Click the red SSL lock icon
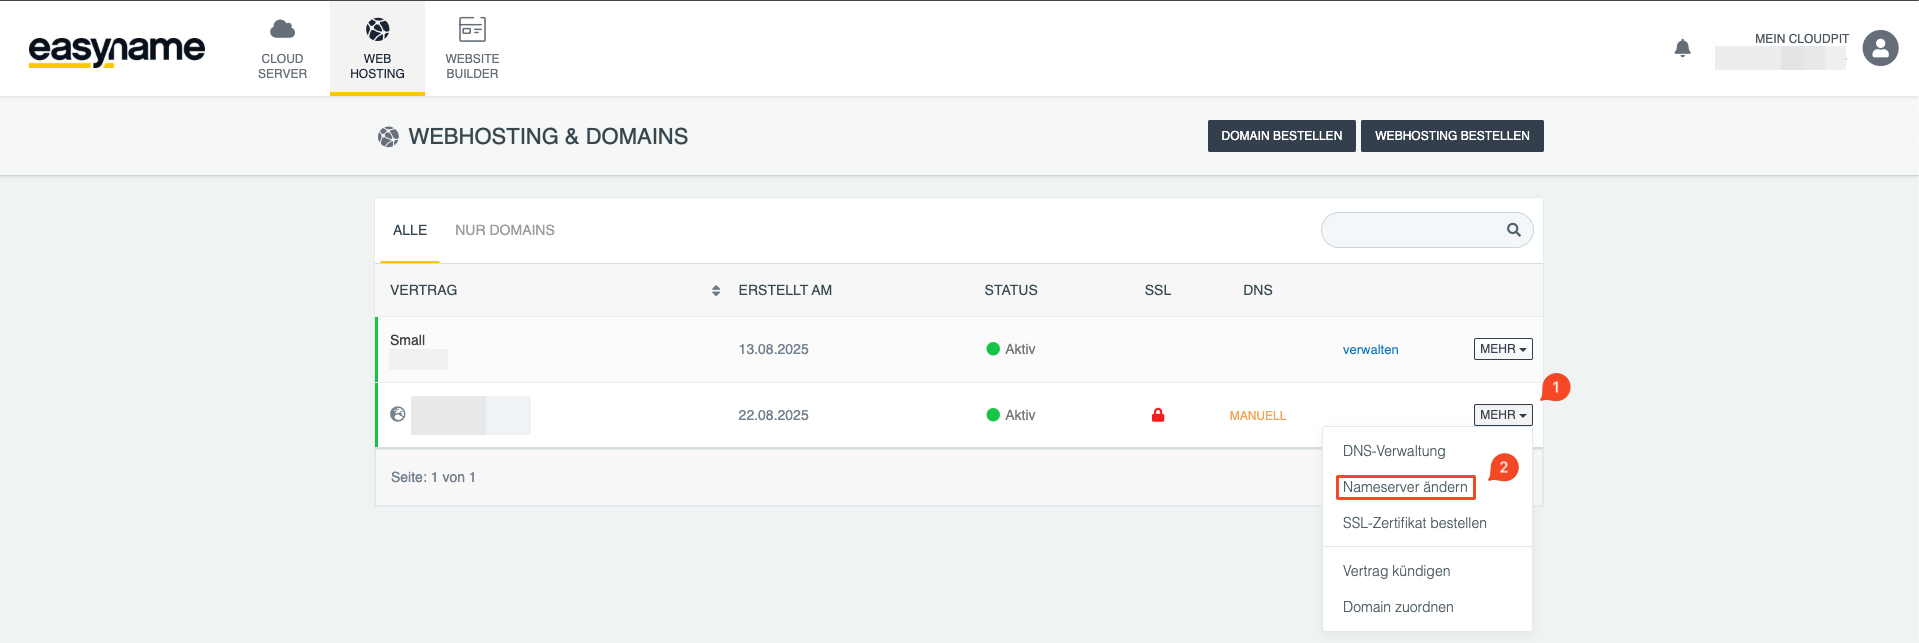This screenshot has width=1919, height=643. (x=1157, y=415)
